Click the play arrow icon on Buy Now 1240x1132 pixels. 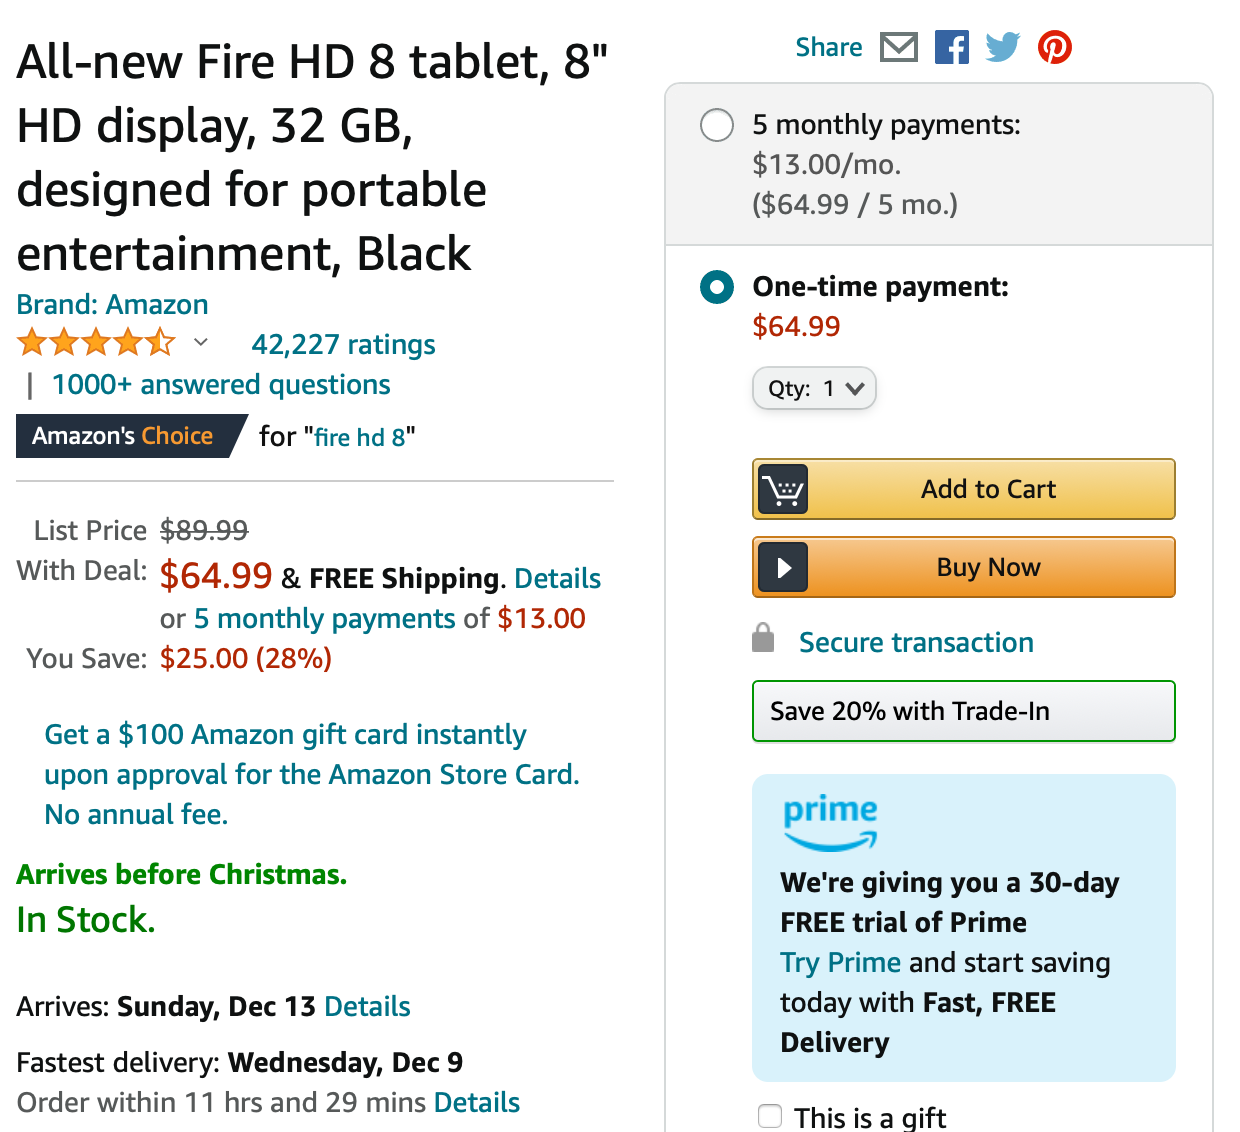(783, 567)
